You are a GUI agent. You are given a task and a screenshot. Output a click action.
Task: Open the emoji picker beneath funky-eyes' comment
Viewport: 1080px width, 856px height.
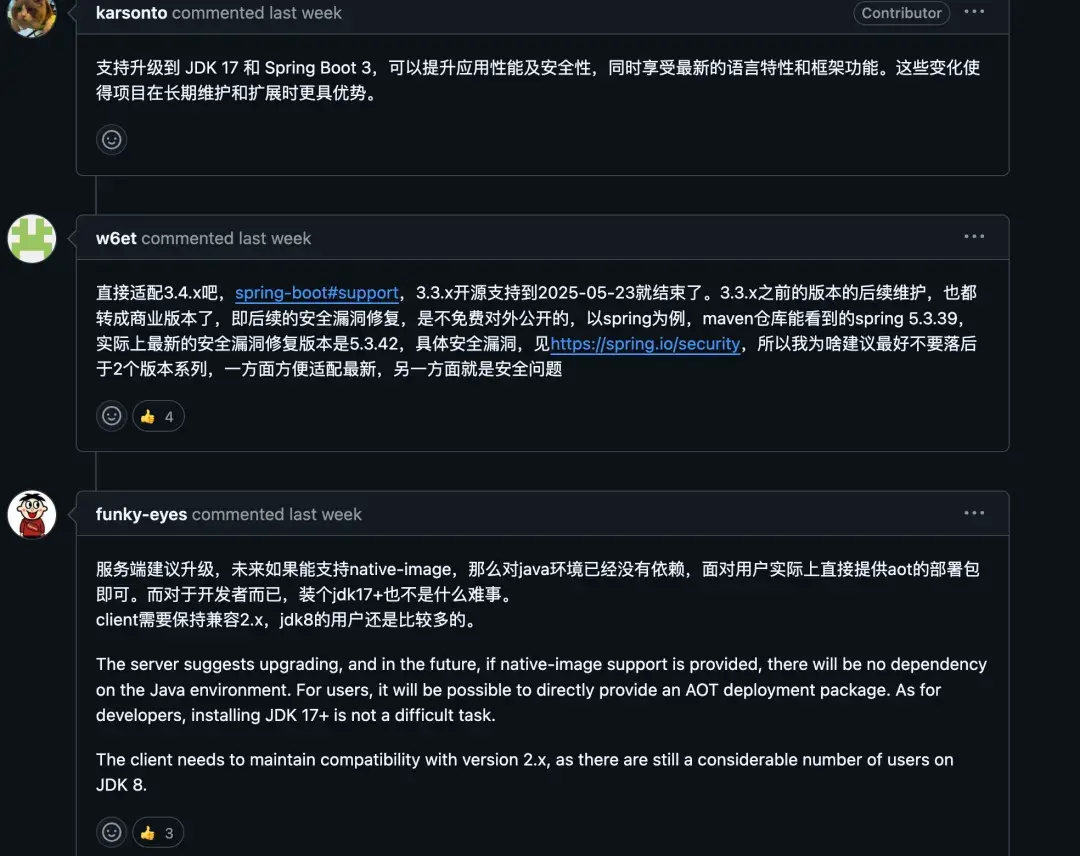coord(111,832)
